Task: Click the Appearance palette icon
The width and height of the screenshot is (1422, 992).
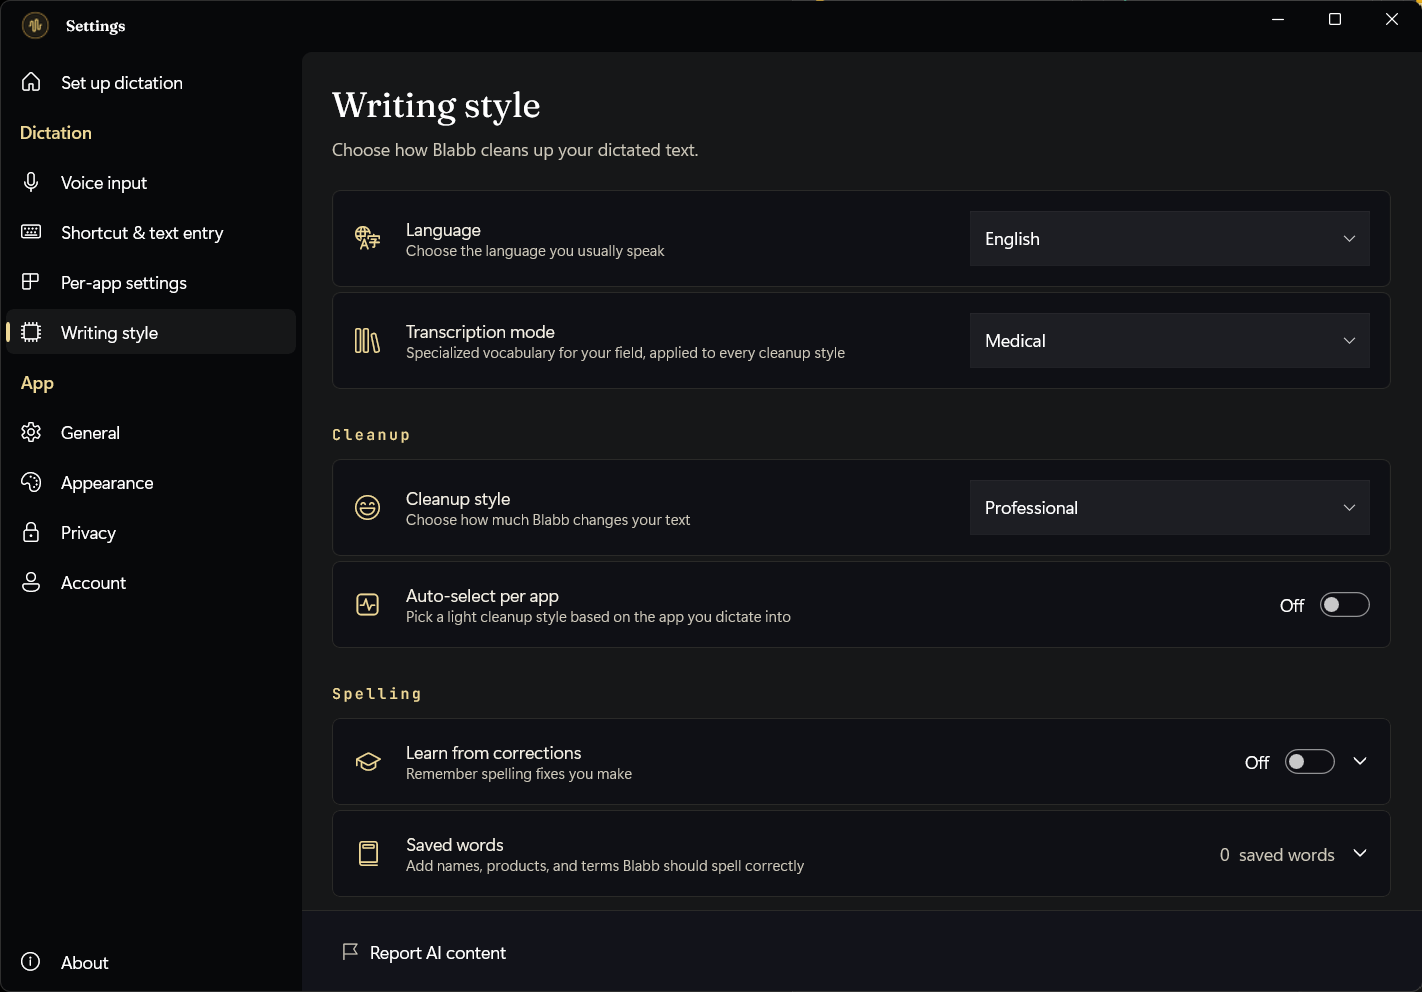Action: (x=31, y=482)
